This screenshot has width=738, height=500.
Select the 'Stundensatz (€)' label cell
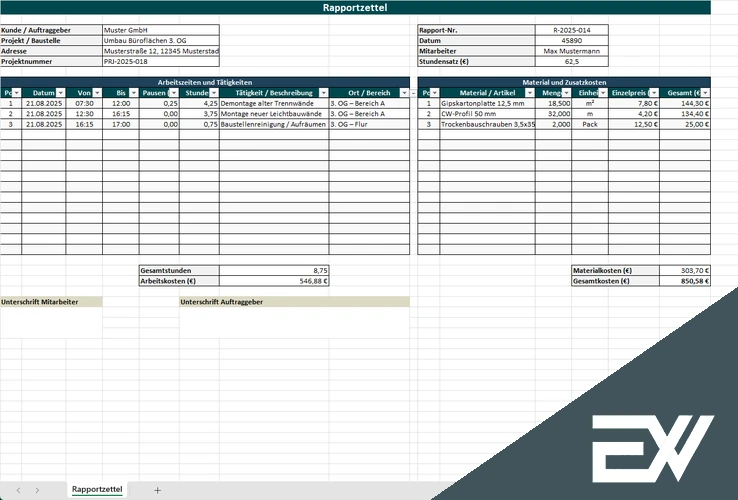(x=476, y=61)
